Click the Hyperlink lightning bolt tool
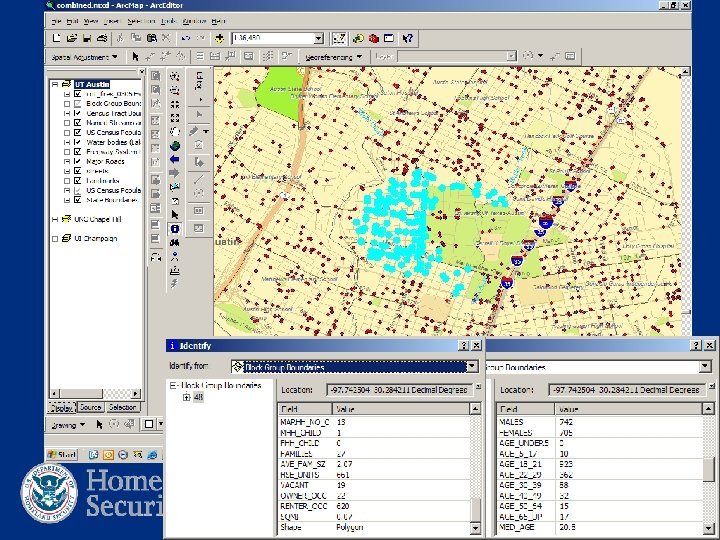 tap(174, 284)
